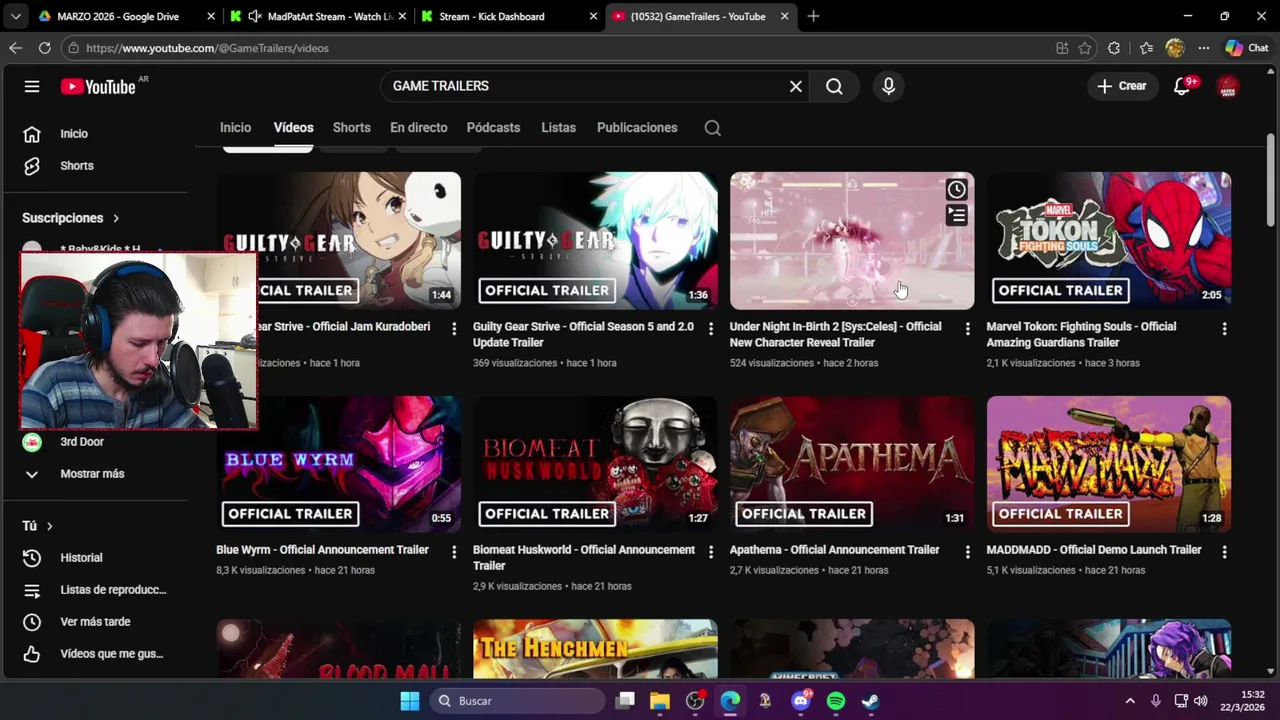
Task: Open the Pódcasts tab
Action: point(493,128)
